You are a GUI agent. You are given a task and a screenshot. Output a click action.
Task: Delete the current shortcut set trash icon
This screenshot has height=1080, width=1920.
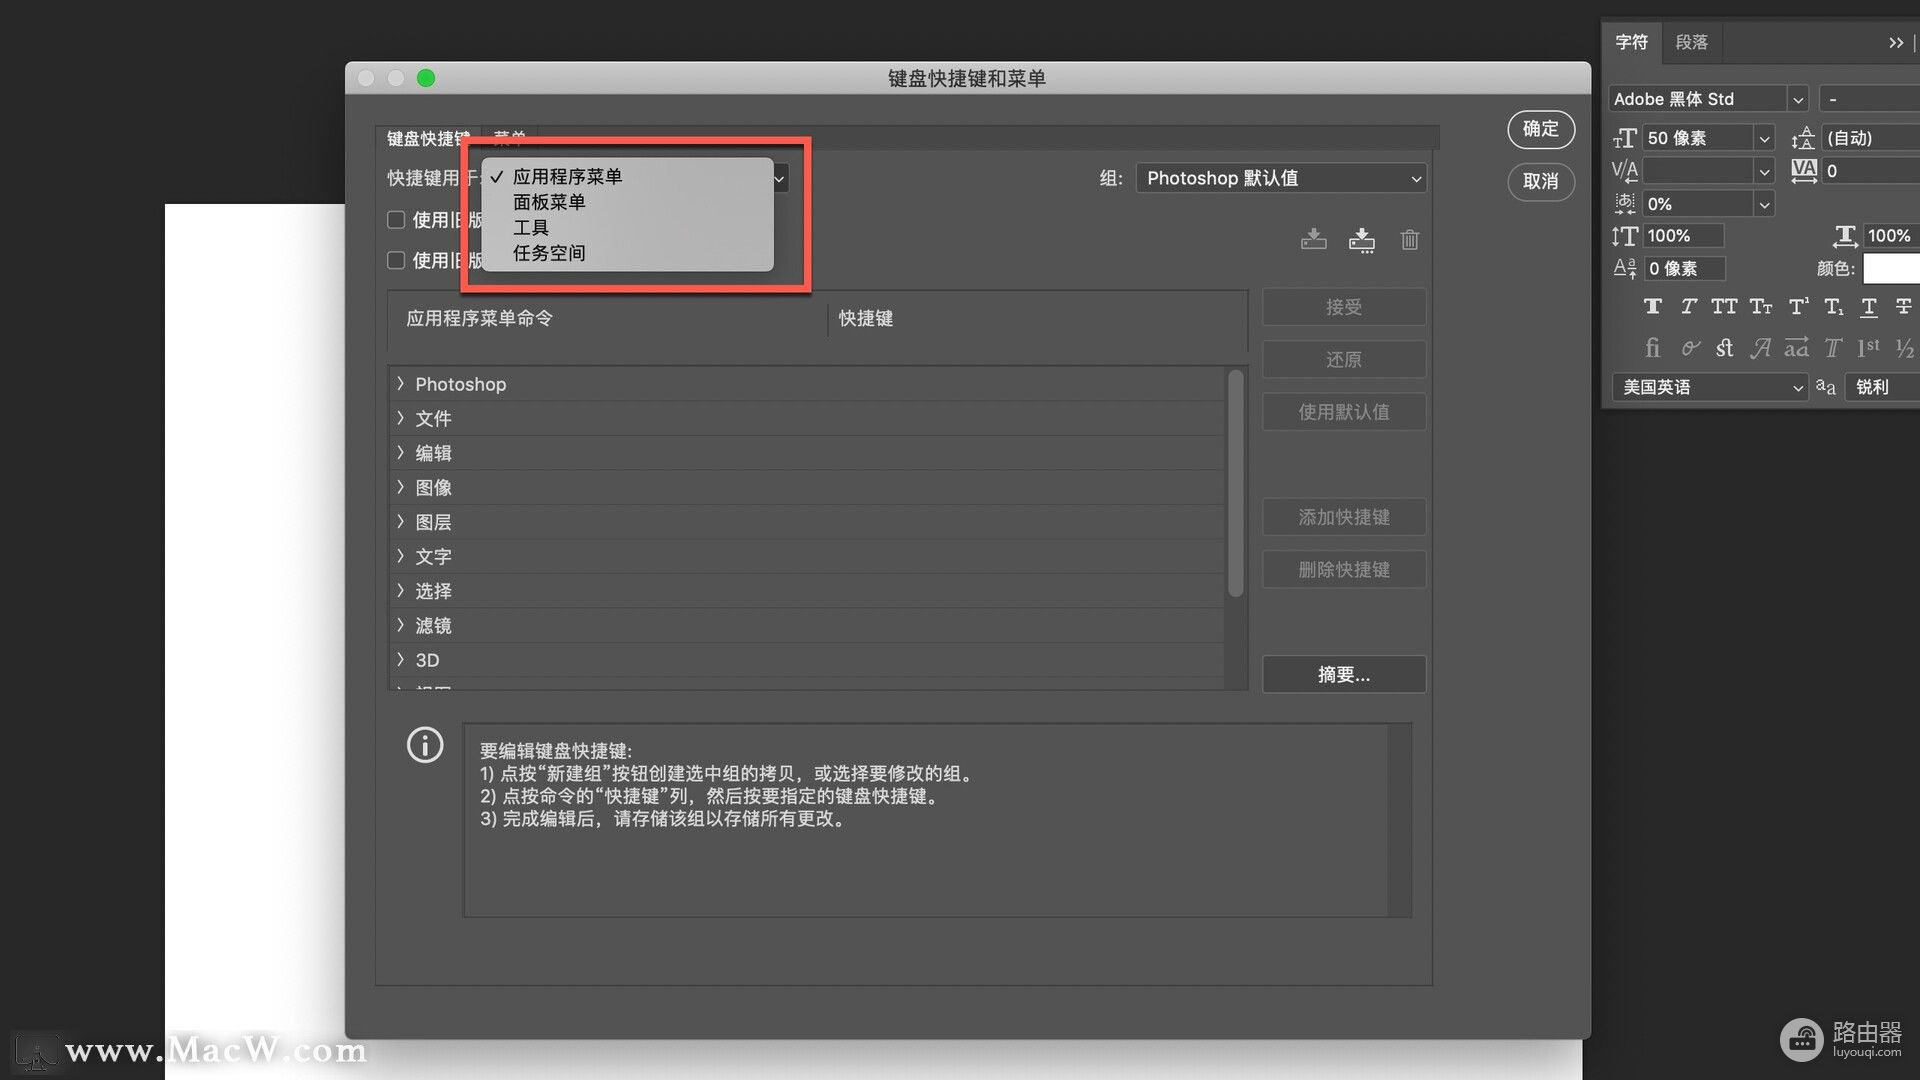[1409, 240]
